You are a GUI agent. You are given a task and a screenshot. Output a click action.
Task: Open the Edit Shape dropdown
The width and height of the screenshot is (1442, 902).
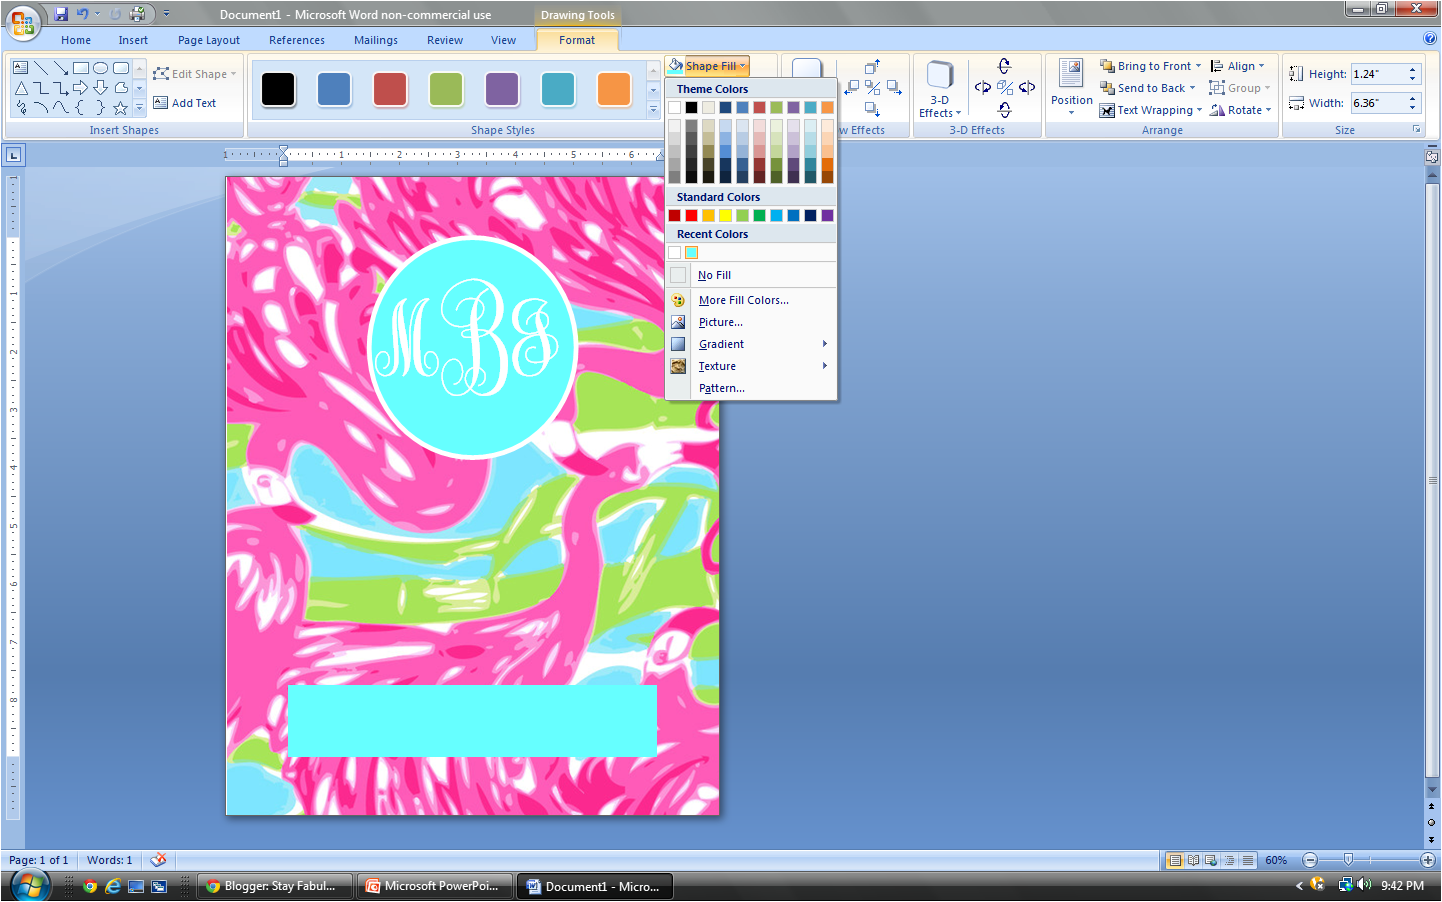point(195,74)
